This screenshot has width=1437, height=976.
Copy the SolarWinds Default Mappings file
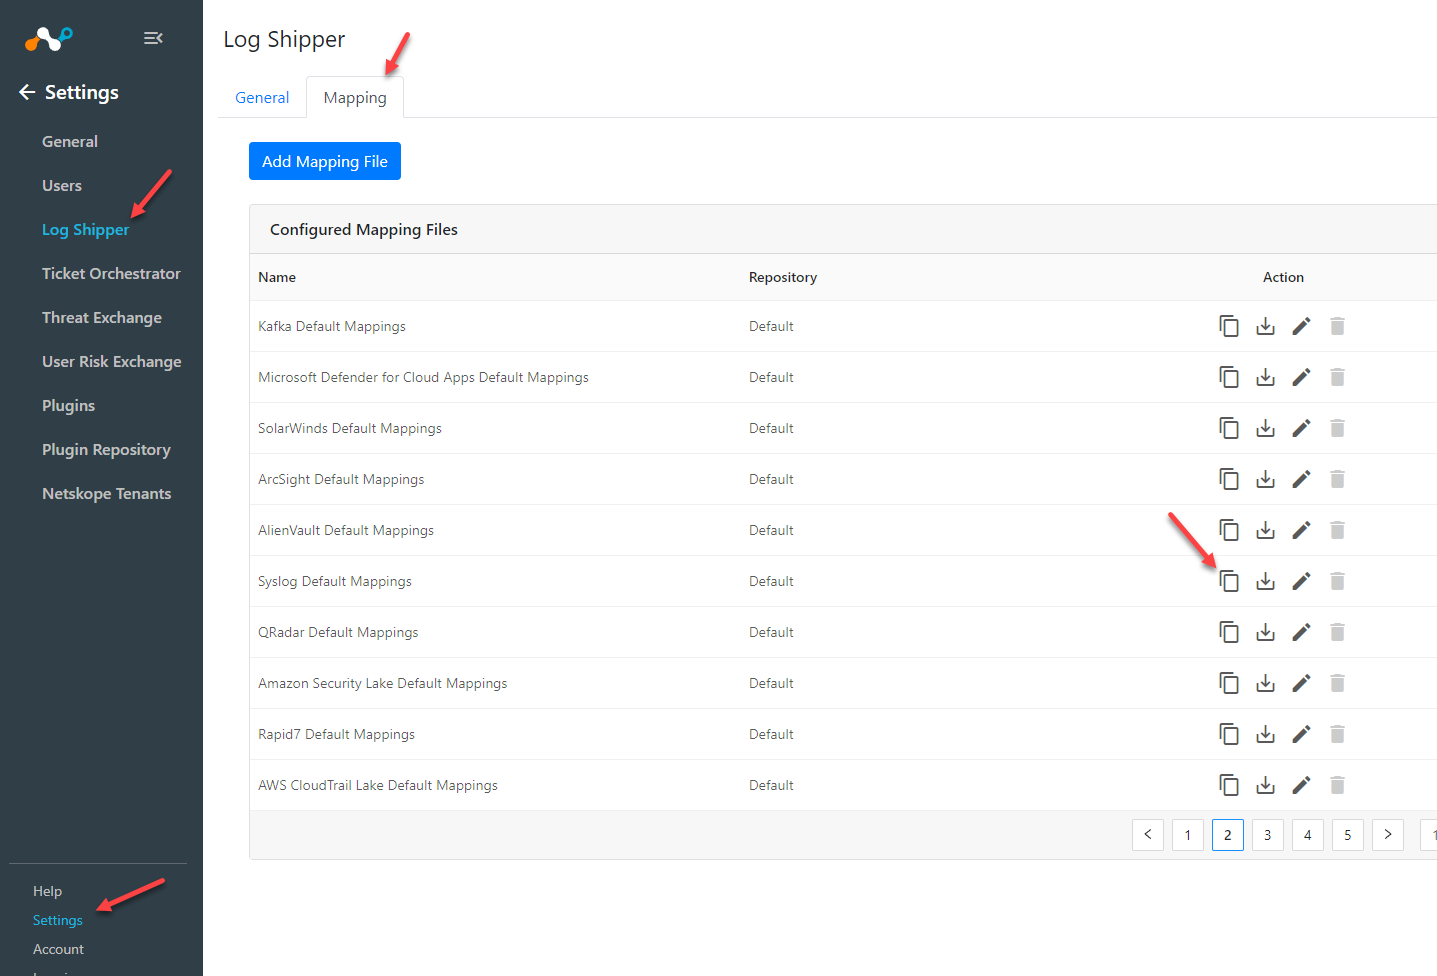(1229, 428)
